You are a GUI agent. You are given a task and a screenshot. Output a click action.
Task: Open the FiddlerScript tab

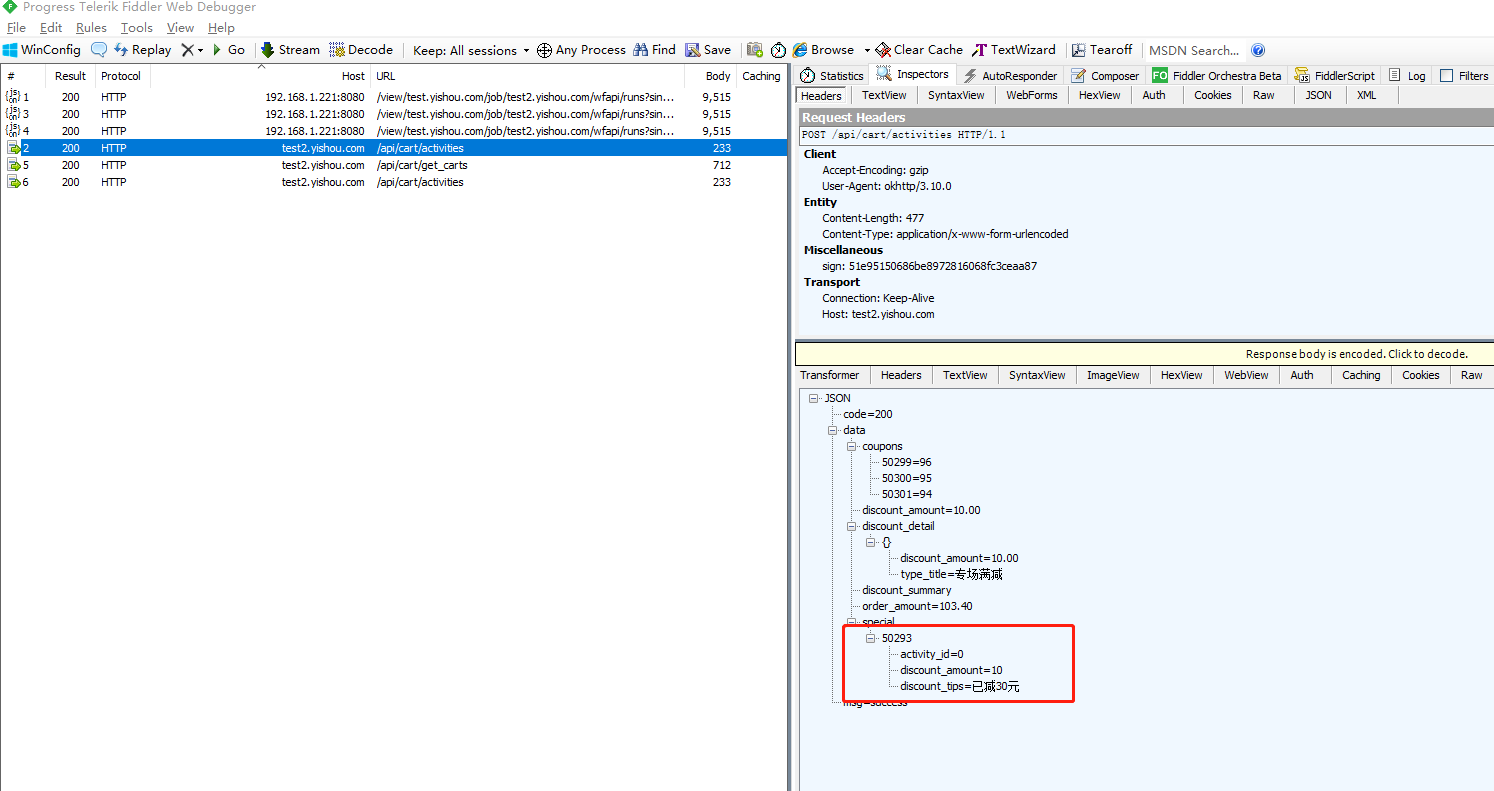[1334, 76]
